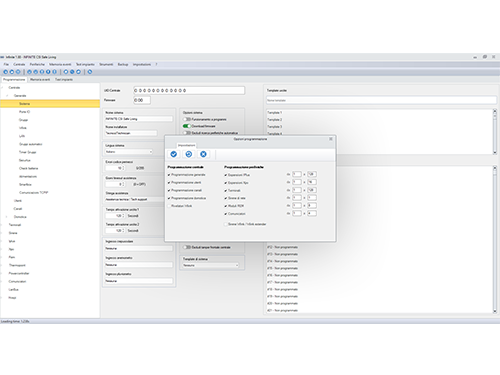Toggle the Funzionamento a programmi switch

(186, 119)
